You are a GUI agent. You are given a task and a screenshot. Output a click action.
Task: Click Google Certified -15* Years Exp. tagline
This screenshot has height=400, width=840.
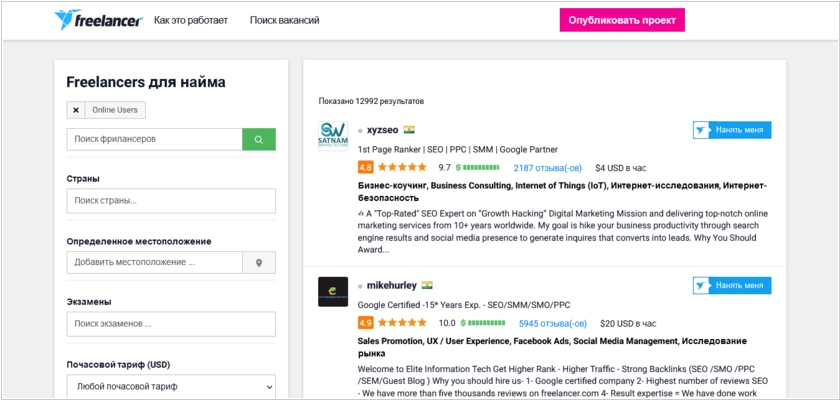464,305
